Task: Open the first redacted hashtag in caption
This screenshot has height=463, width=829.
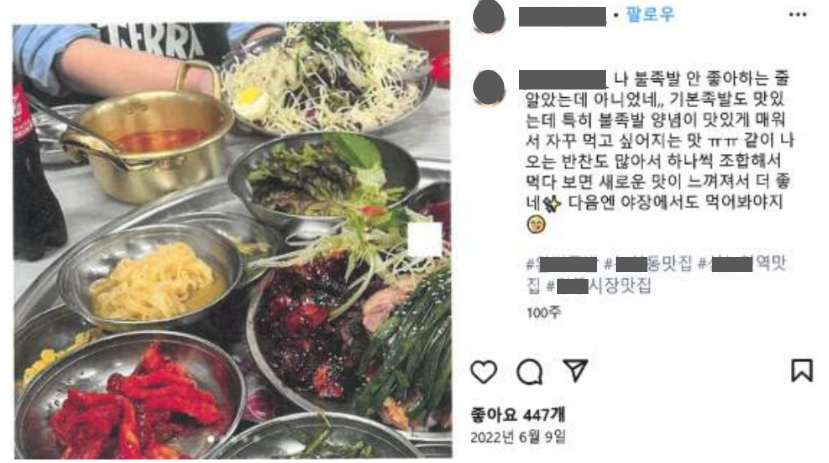Action: (562, 263)
